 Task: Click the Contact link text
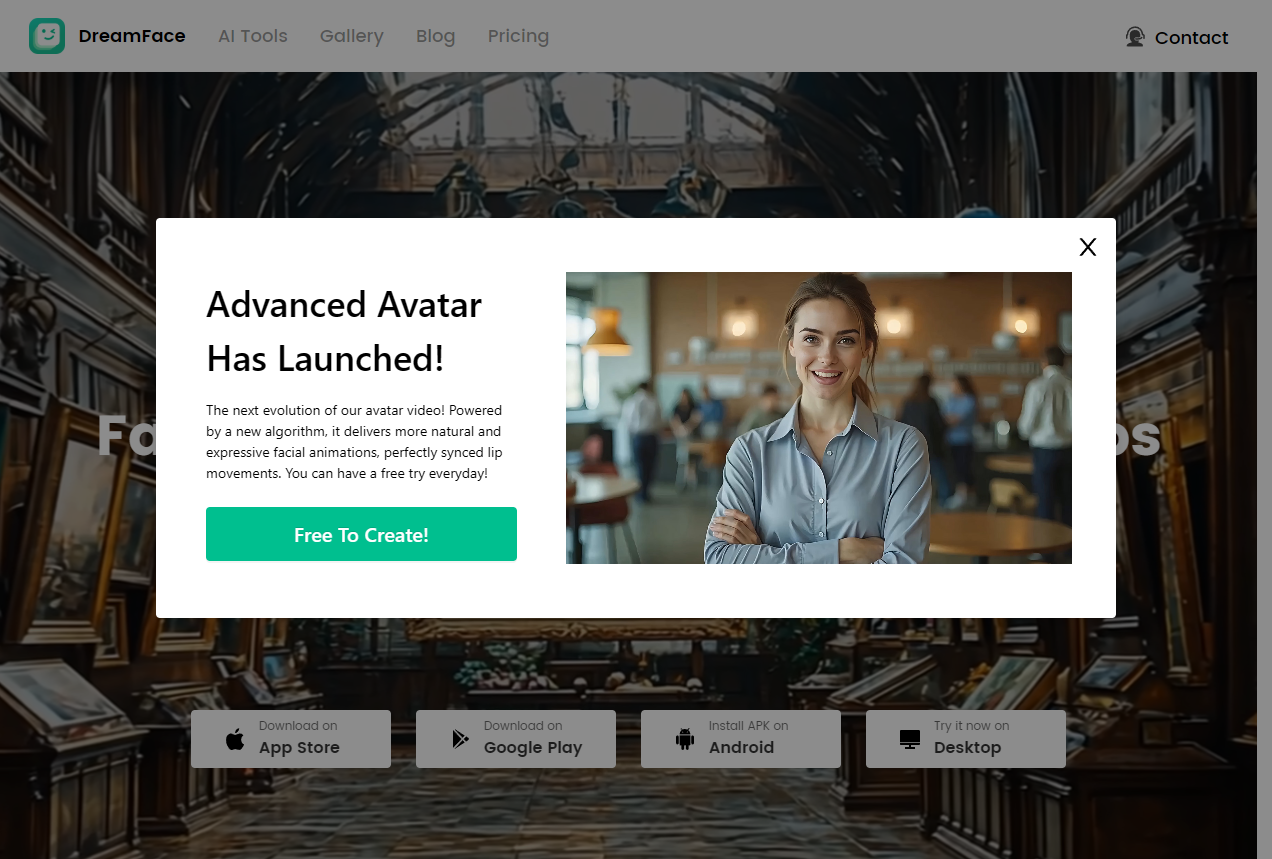(x=1192, y=38)
